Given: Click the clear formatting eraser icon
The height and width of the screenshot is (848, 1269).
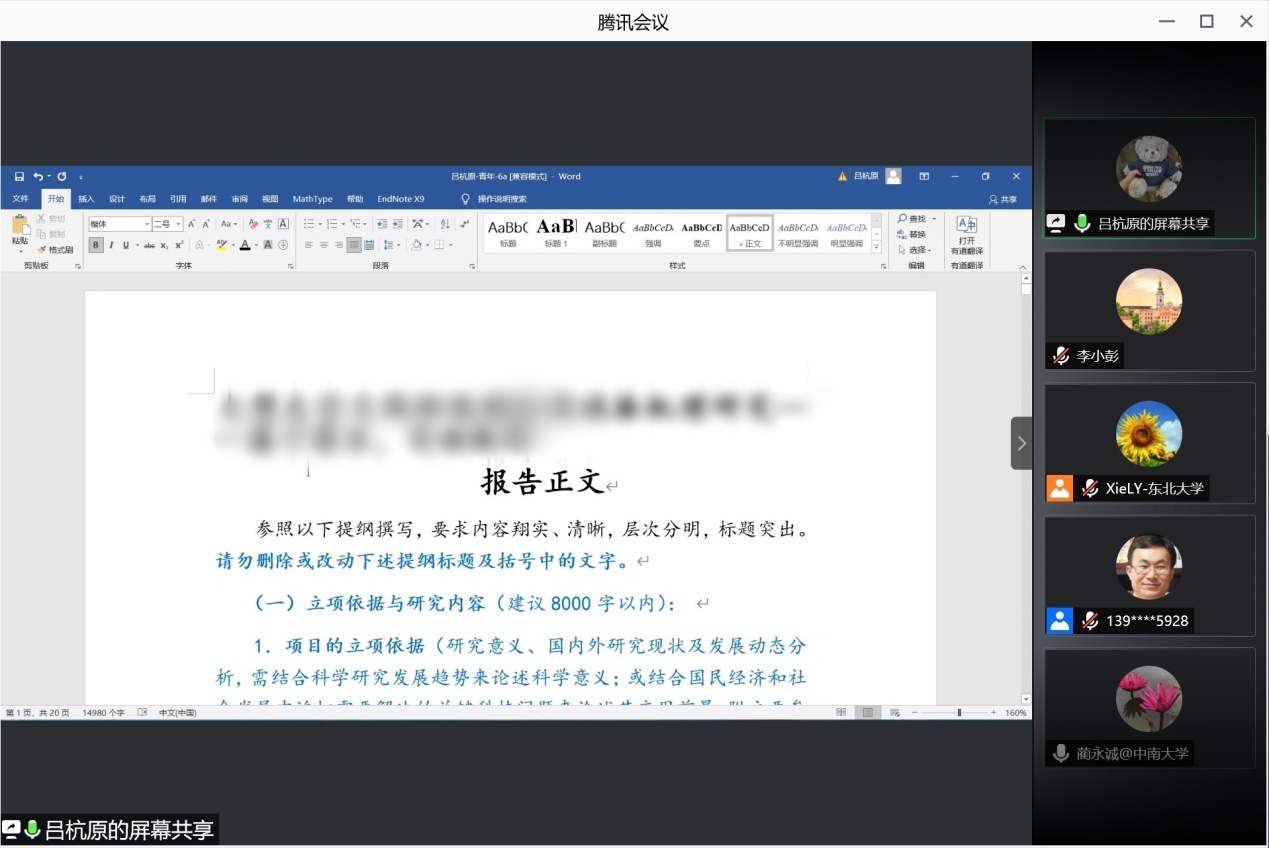Looking at the screenshot, I should (x=253, y=224).
